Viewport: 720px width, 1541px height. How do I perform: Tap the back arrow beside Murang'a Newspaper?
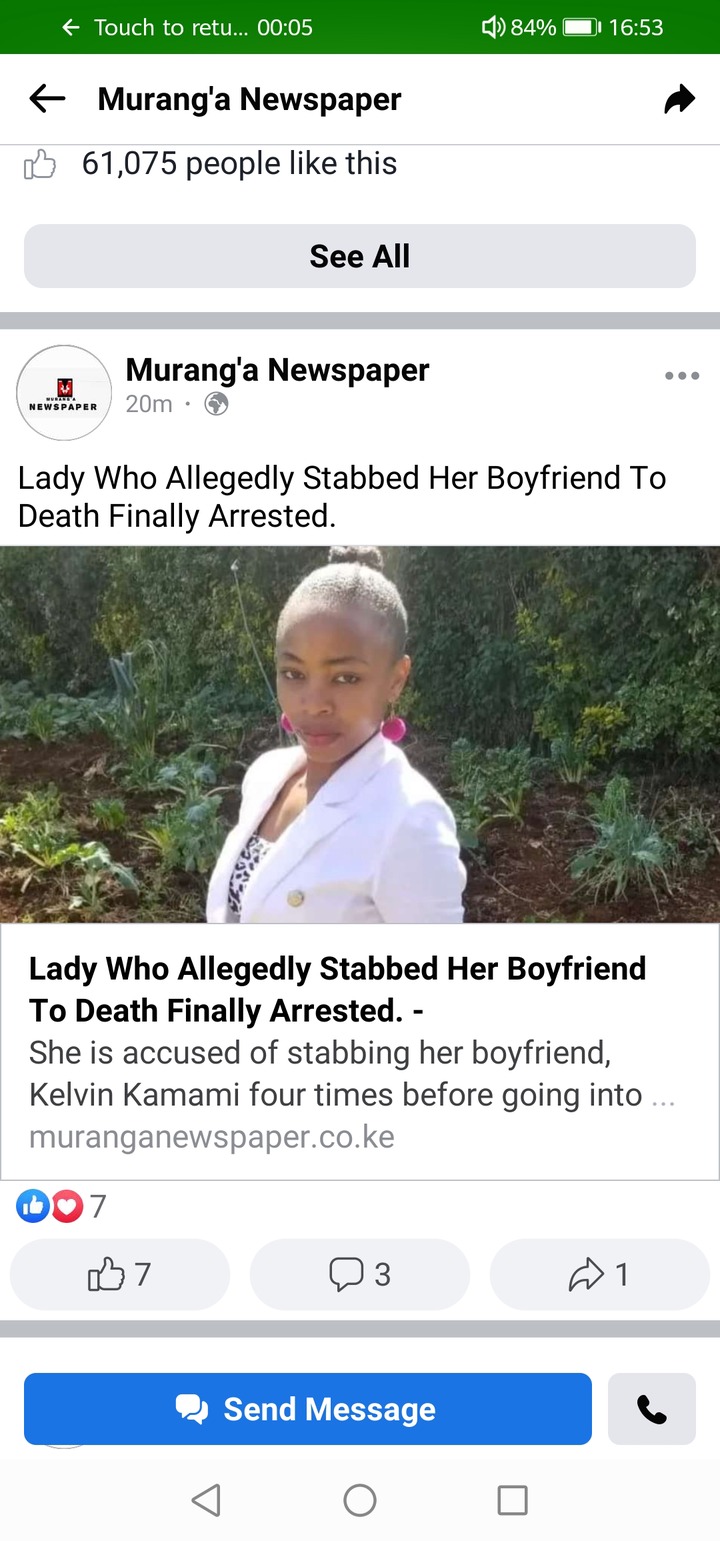click(47, 99)
